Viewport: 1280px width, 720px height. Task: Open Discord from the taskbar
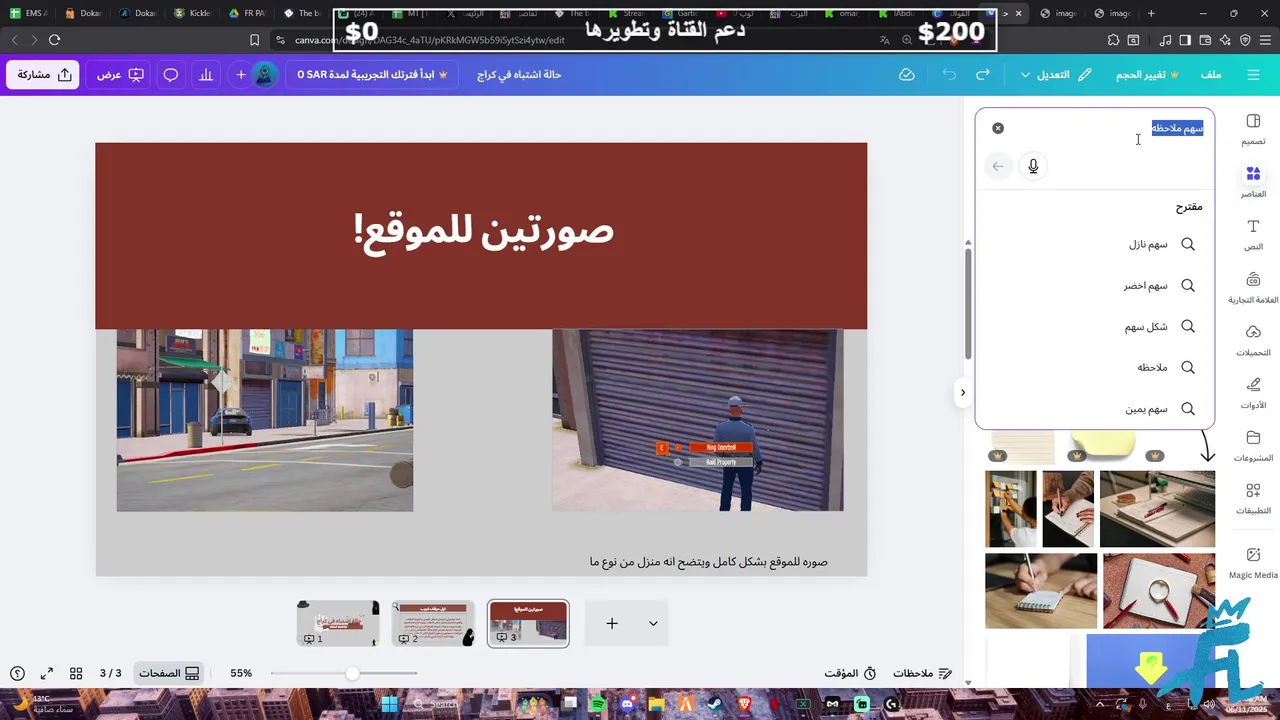627,704
